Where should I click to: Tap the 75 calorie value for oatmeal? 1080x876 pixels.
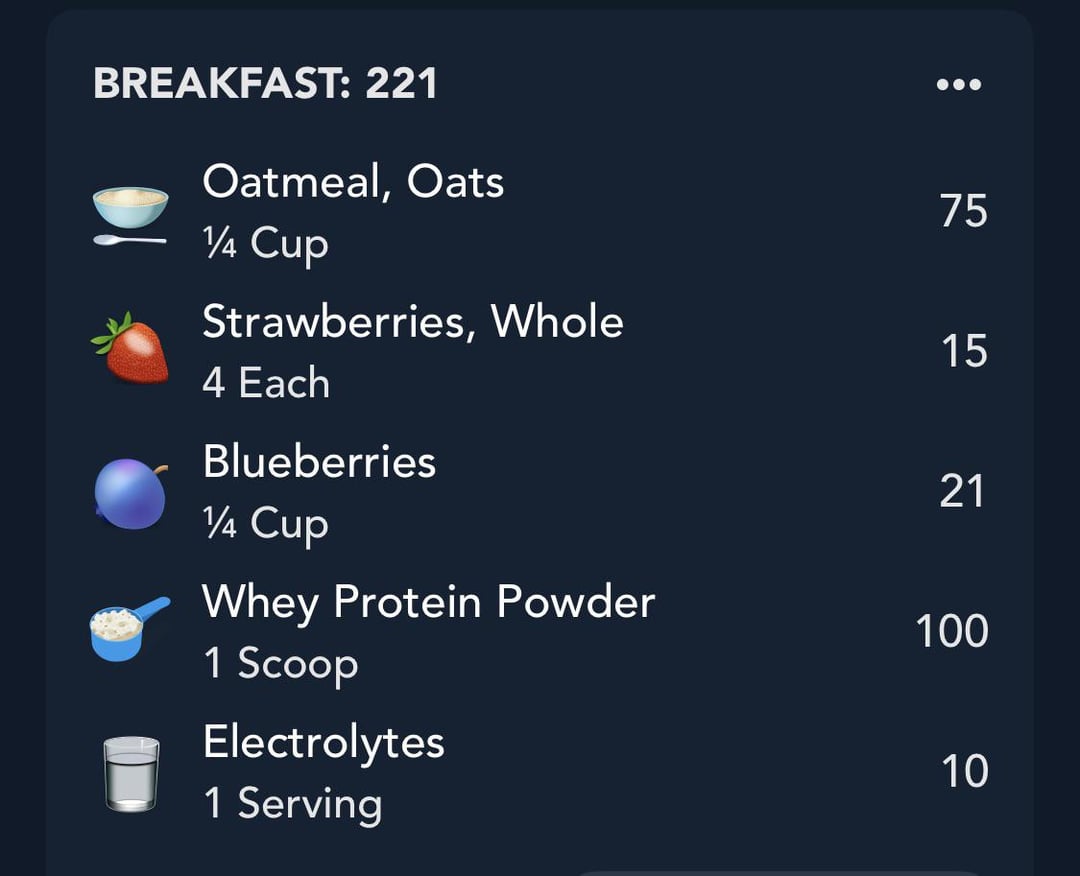click(964, 211)
